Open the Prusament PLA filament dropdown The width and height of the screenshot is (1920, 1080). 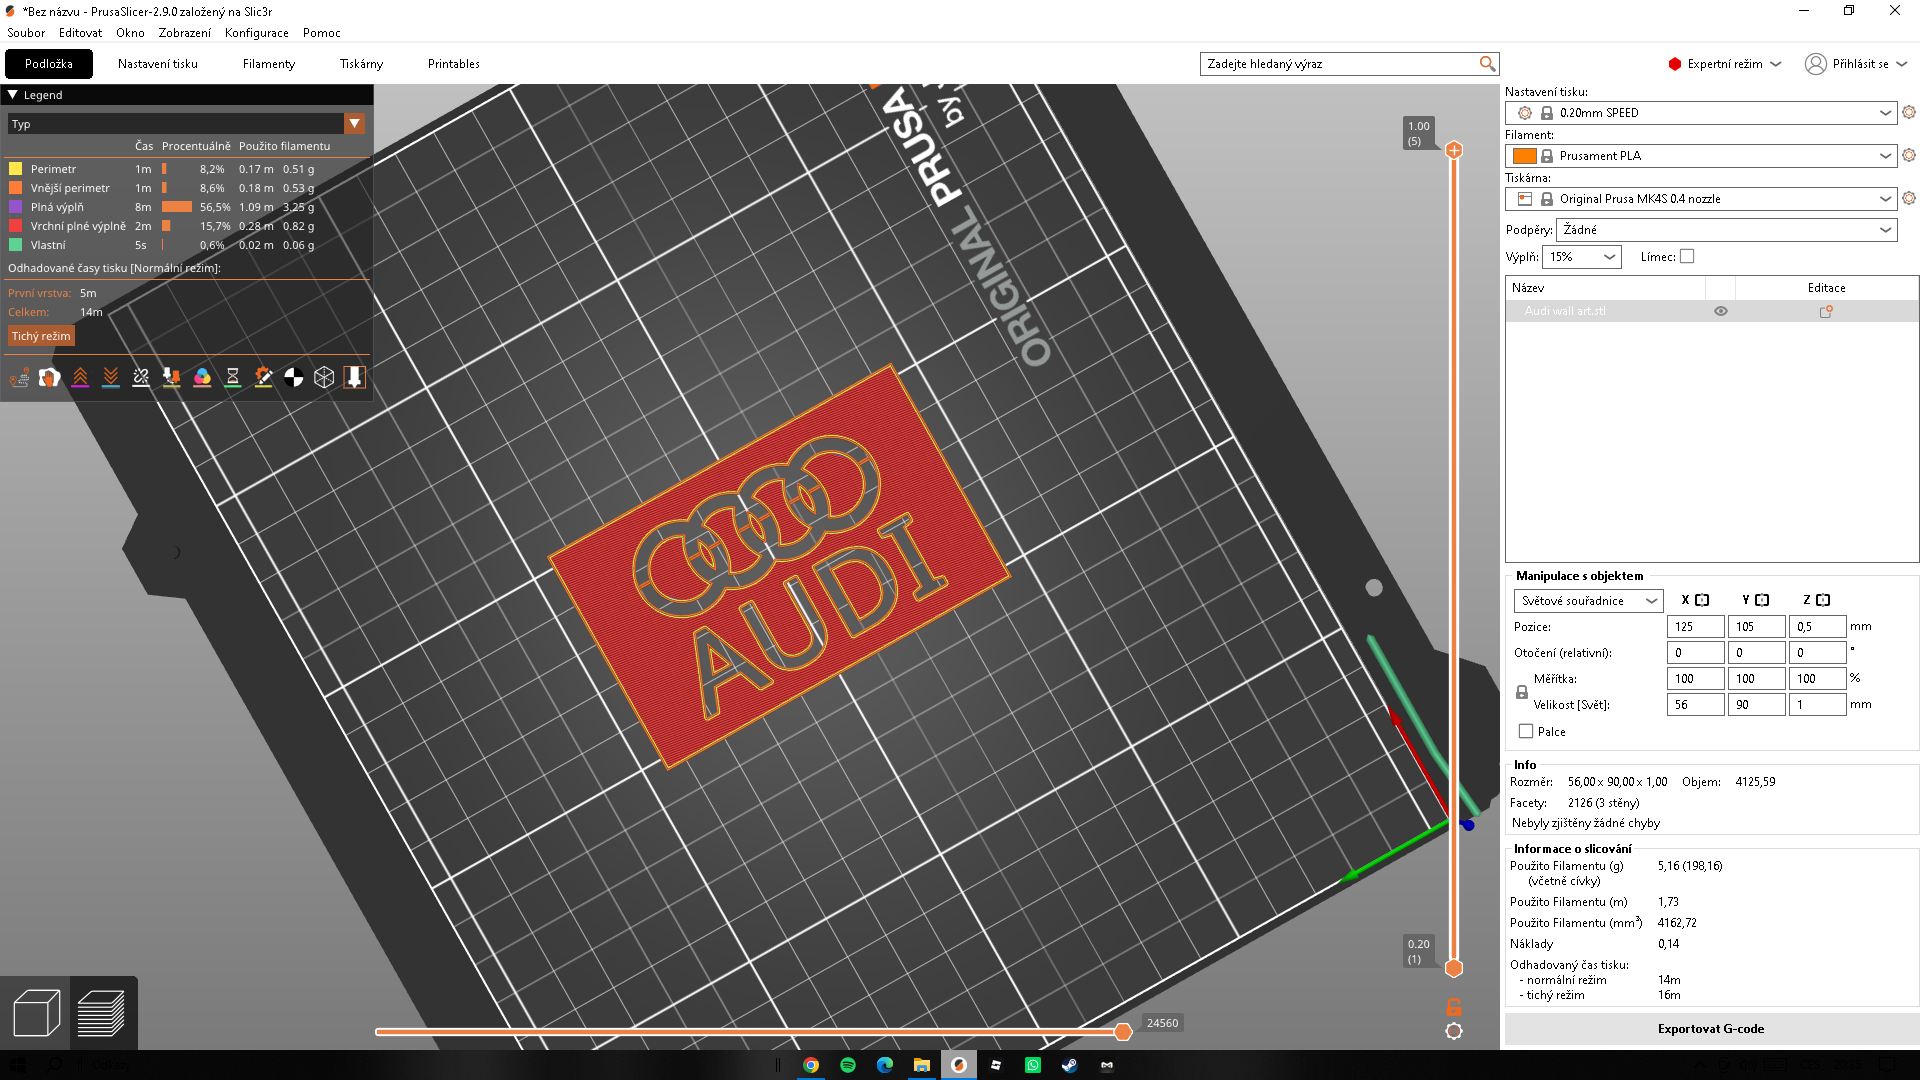point(1700,156)
